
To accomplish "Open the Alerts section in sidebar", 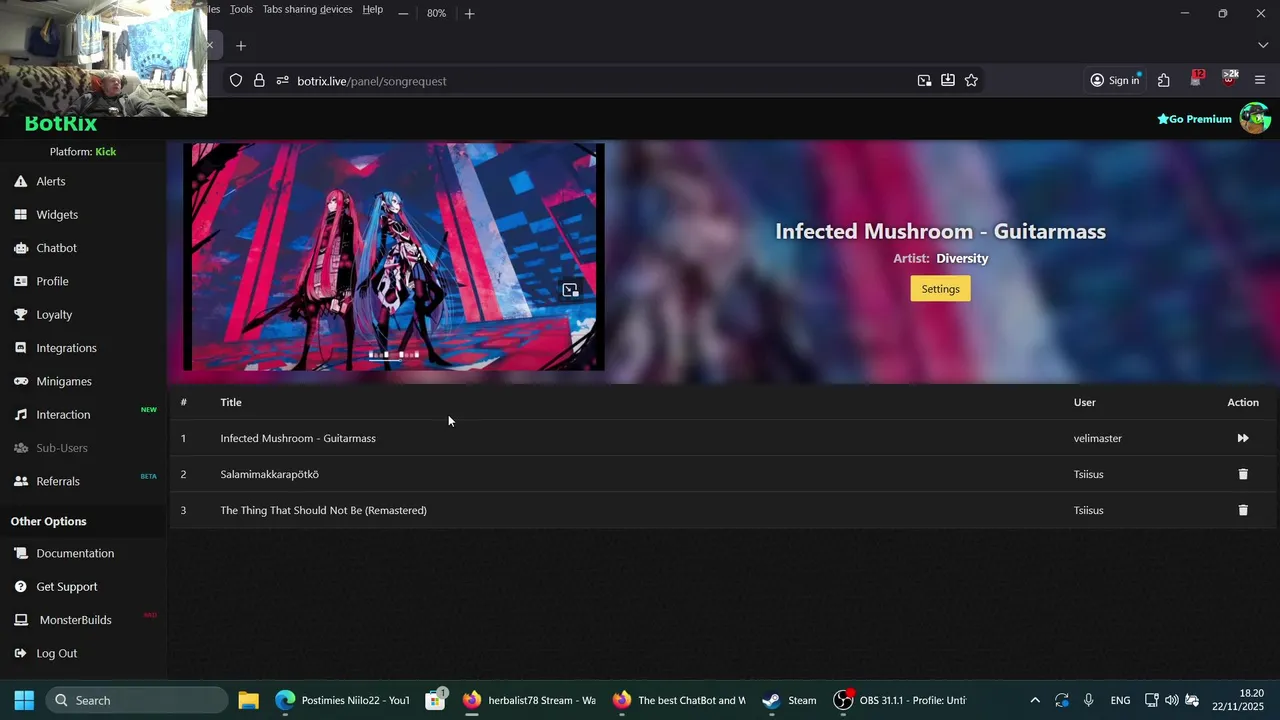I will tap(51, 181).
